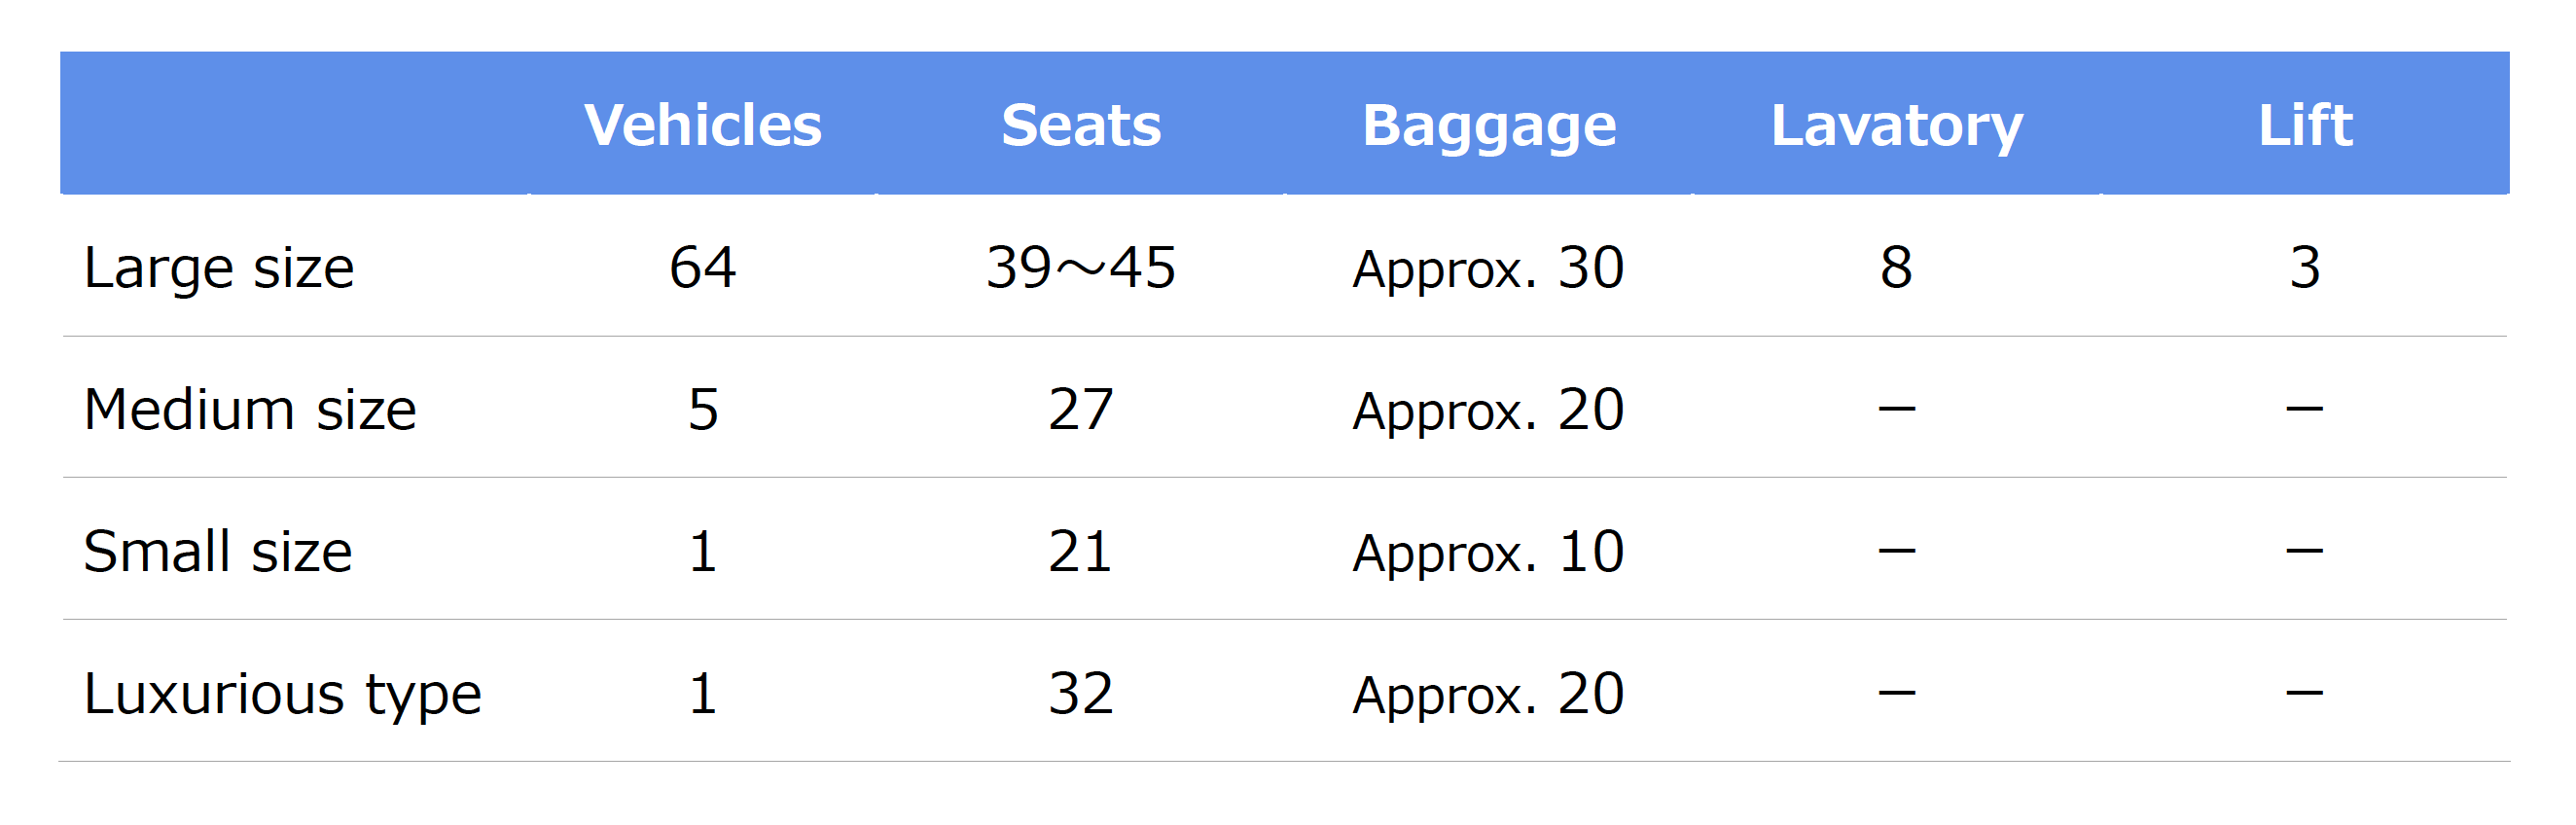Select the Small size row label
The image size is (2576, 825).
pos(218,552)
